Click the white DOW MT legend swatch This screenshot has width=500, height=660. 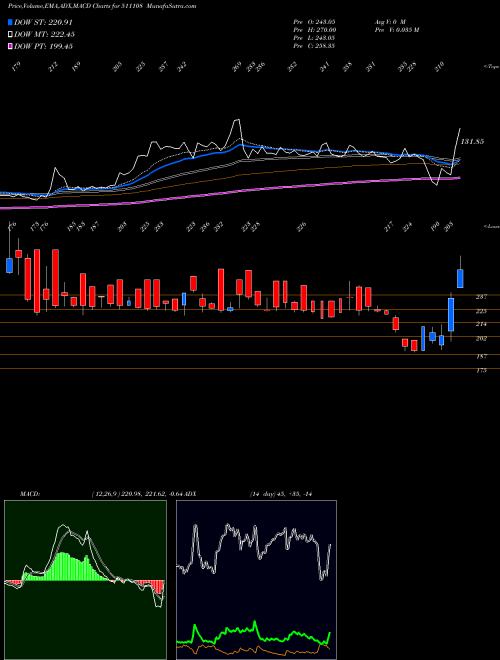click(10, 35)
